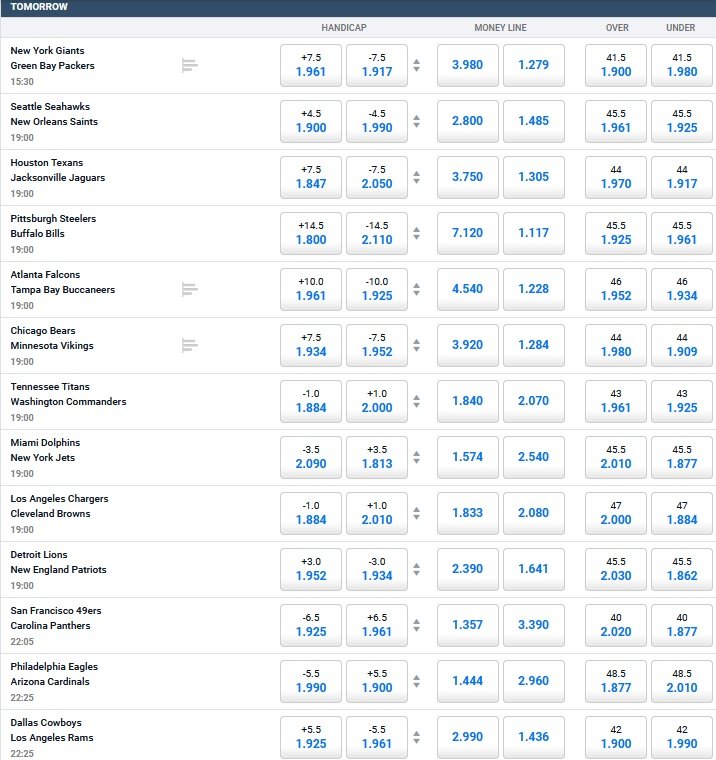The width and height of the screenshot is (716, 760).
Task: Bet Under 46 on Falcons vs Buccaneers
Action: tap(682, 289)
